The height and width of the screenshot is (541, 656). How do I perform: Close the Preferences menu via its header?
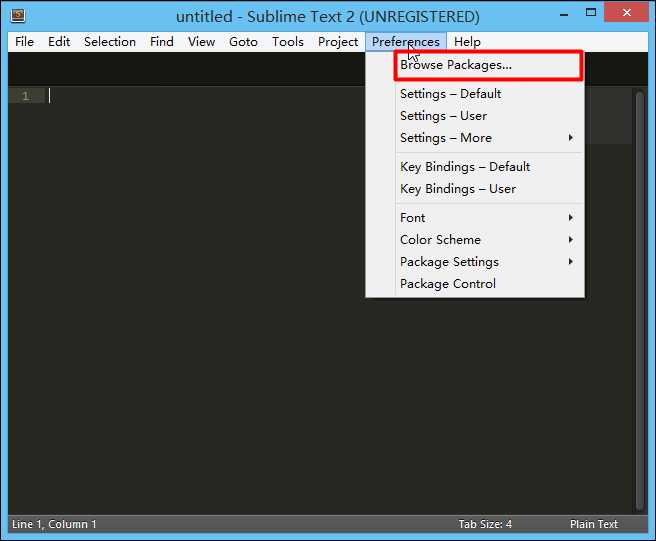(x=406, y=42)
